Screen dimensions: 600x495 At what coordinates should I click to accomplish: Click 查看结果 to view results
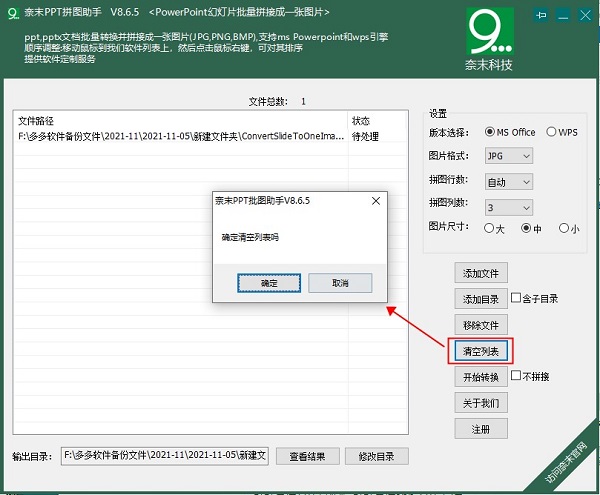pos(308,456)
